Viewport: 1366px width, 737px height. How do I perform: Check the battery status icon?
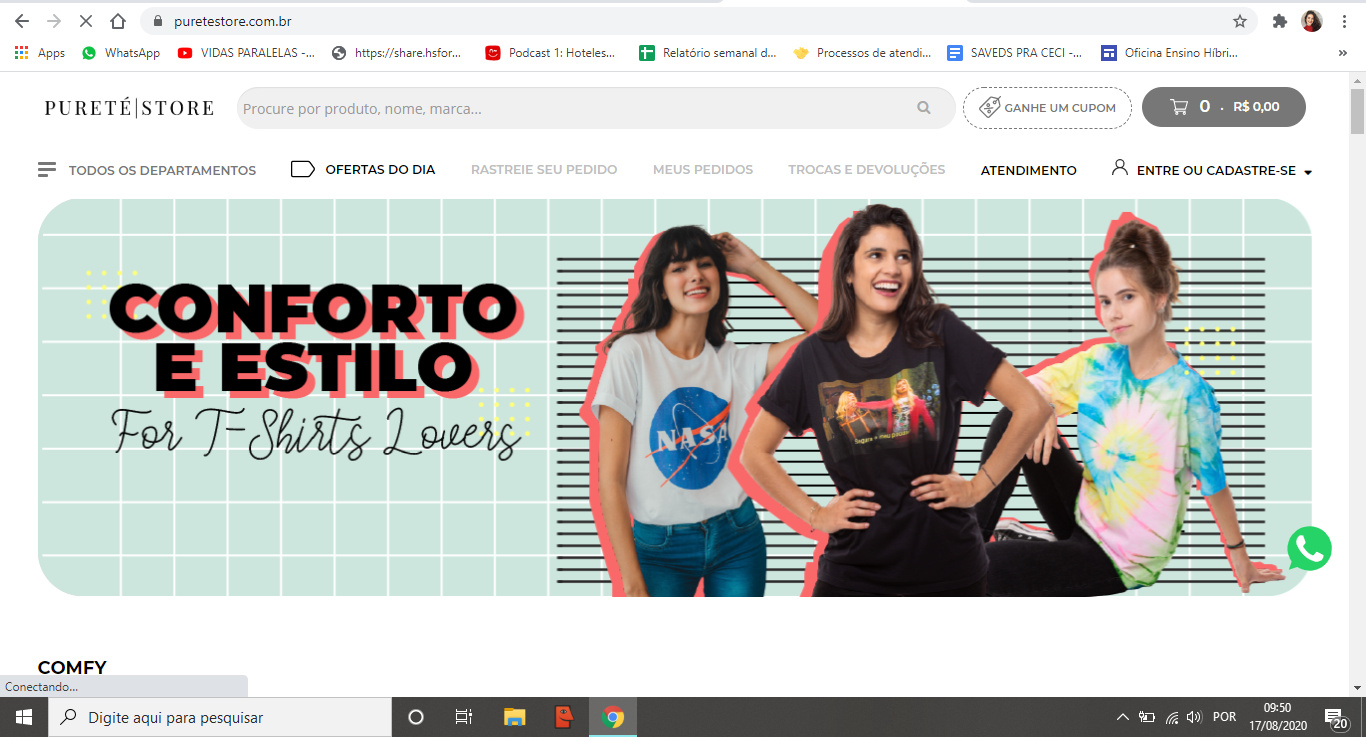click(1147, 717)
